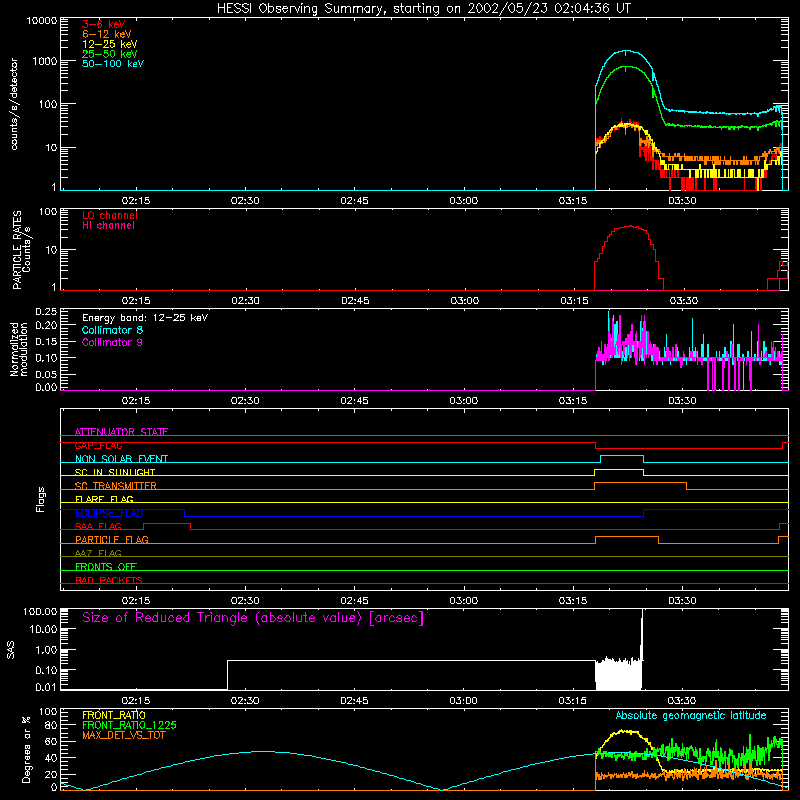800x800 pixels.
Task: Click the A4Z_FLAG label
Action: click(x=98, y=553)
